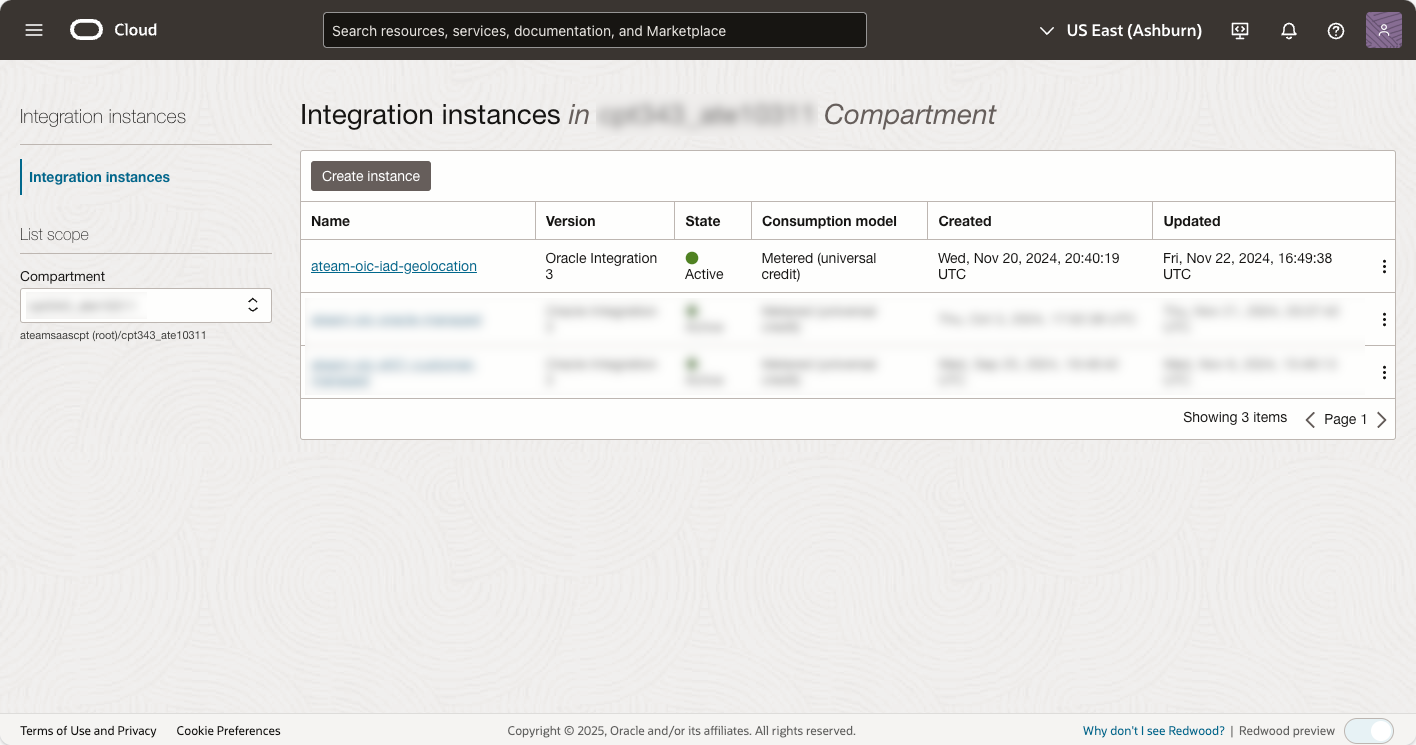Open the hamburger navigation menu
1416x745 pixels.
tap(34, 30)
